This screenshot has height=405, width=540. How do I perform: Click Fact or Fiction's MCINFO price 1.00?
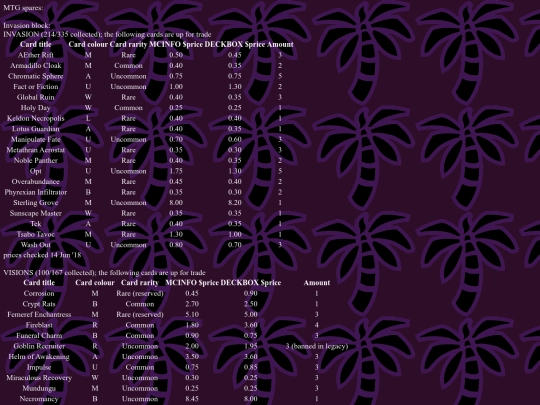click(x=176, y=86)
